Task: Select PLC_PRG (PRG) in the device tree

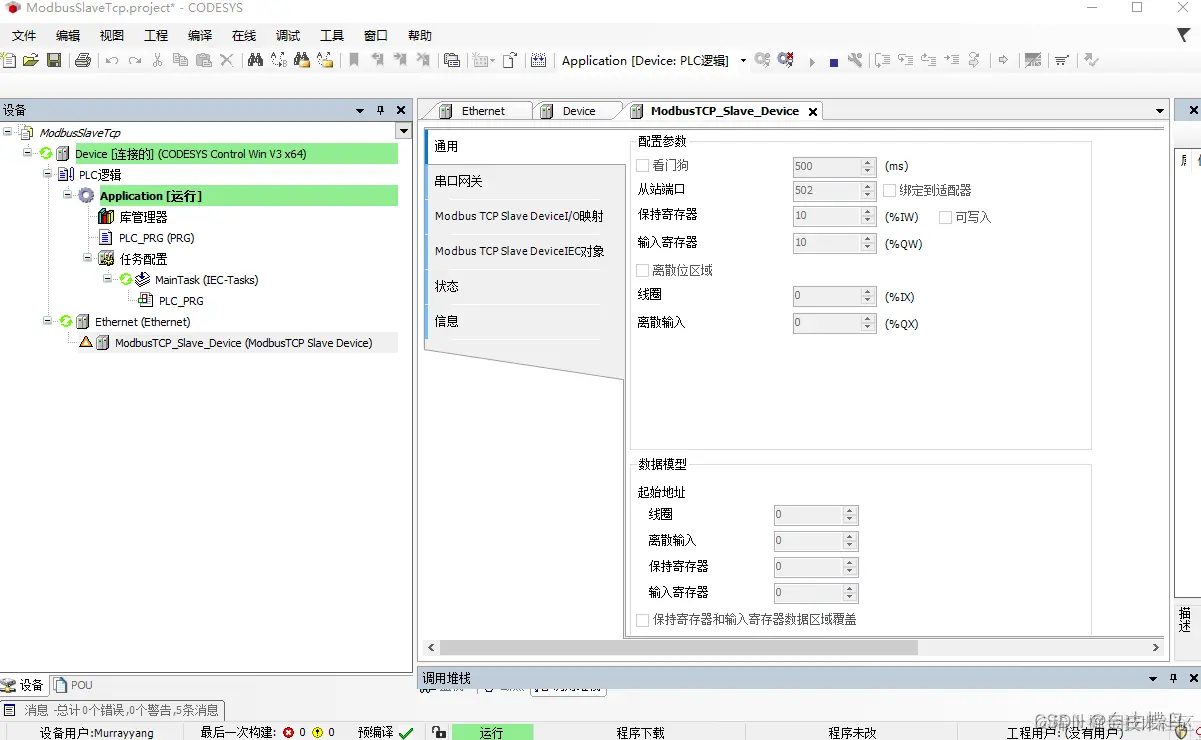Action: click(156, 238)
